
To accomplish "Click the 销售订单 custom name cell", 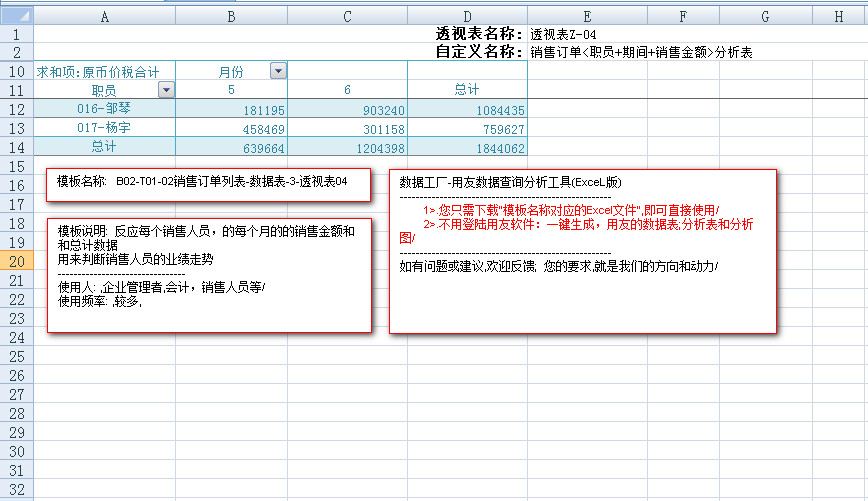I will click(x=641, y=52).
